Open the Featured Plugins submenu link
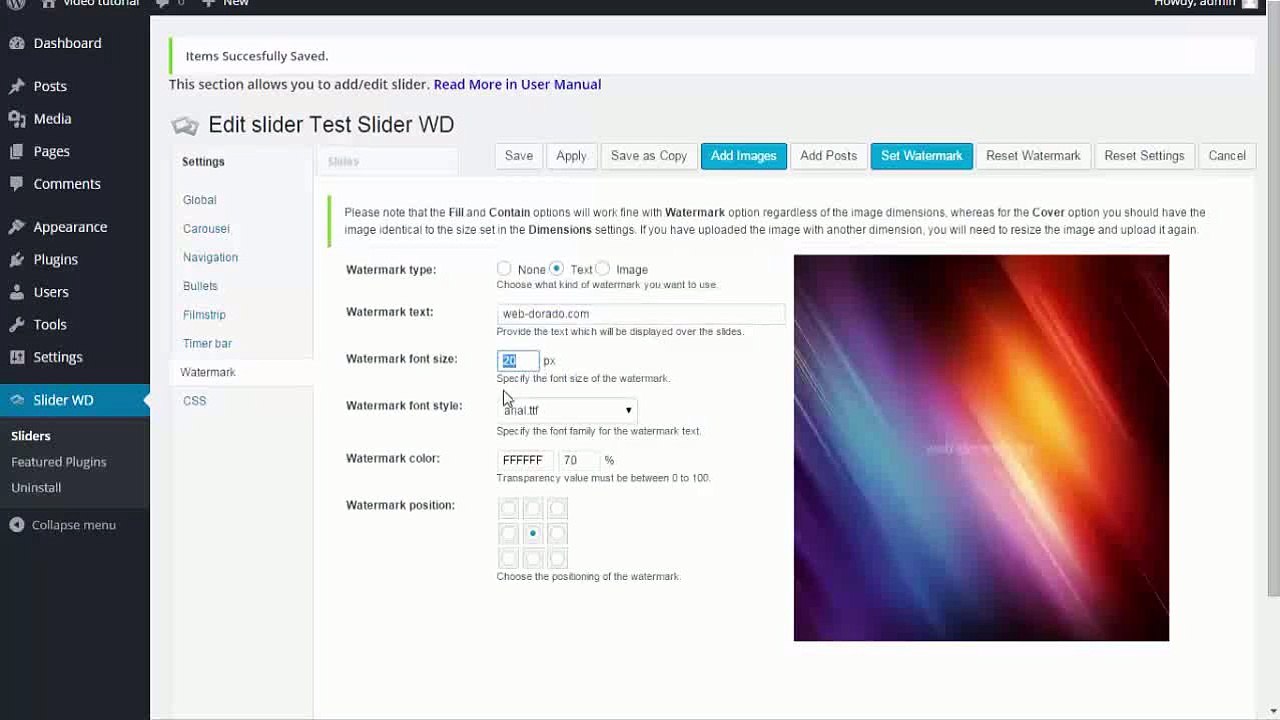 tap(59, 462)
